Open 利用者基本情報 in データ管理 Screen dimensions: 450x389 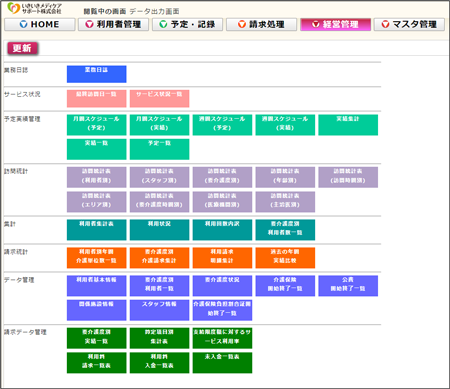point(96,286)
